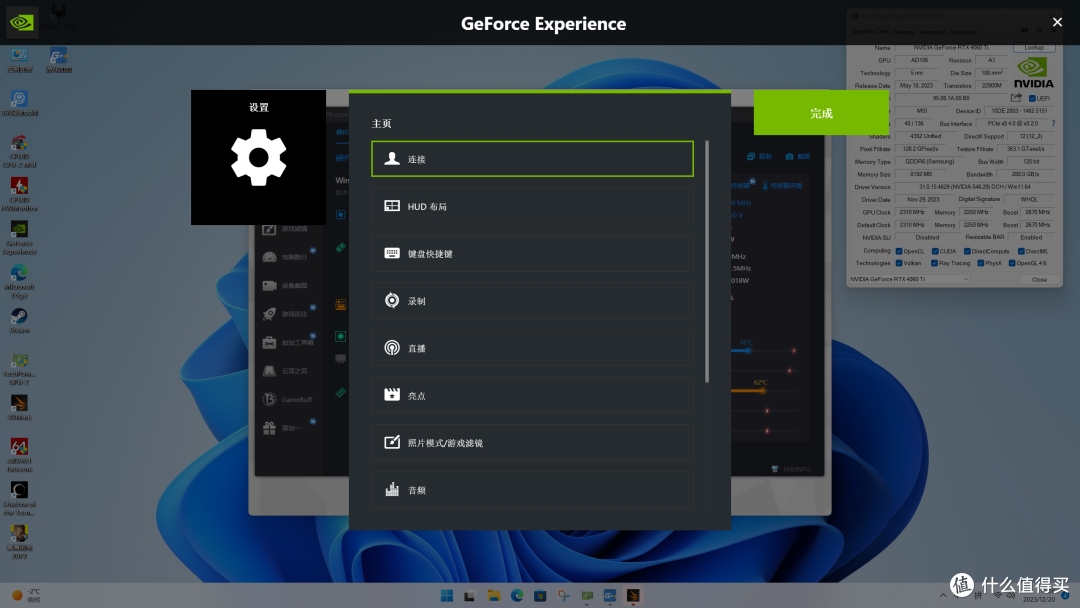1080x608 pixels.
Task: Open the Cyberpunk 2077 desktop shortcut
Action: coord(19,542)
